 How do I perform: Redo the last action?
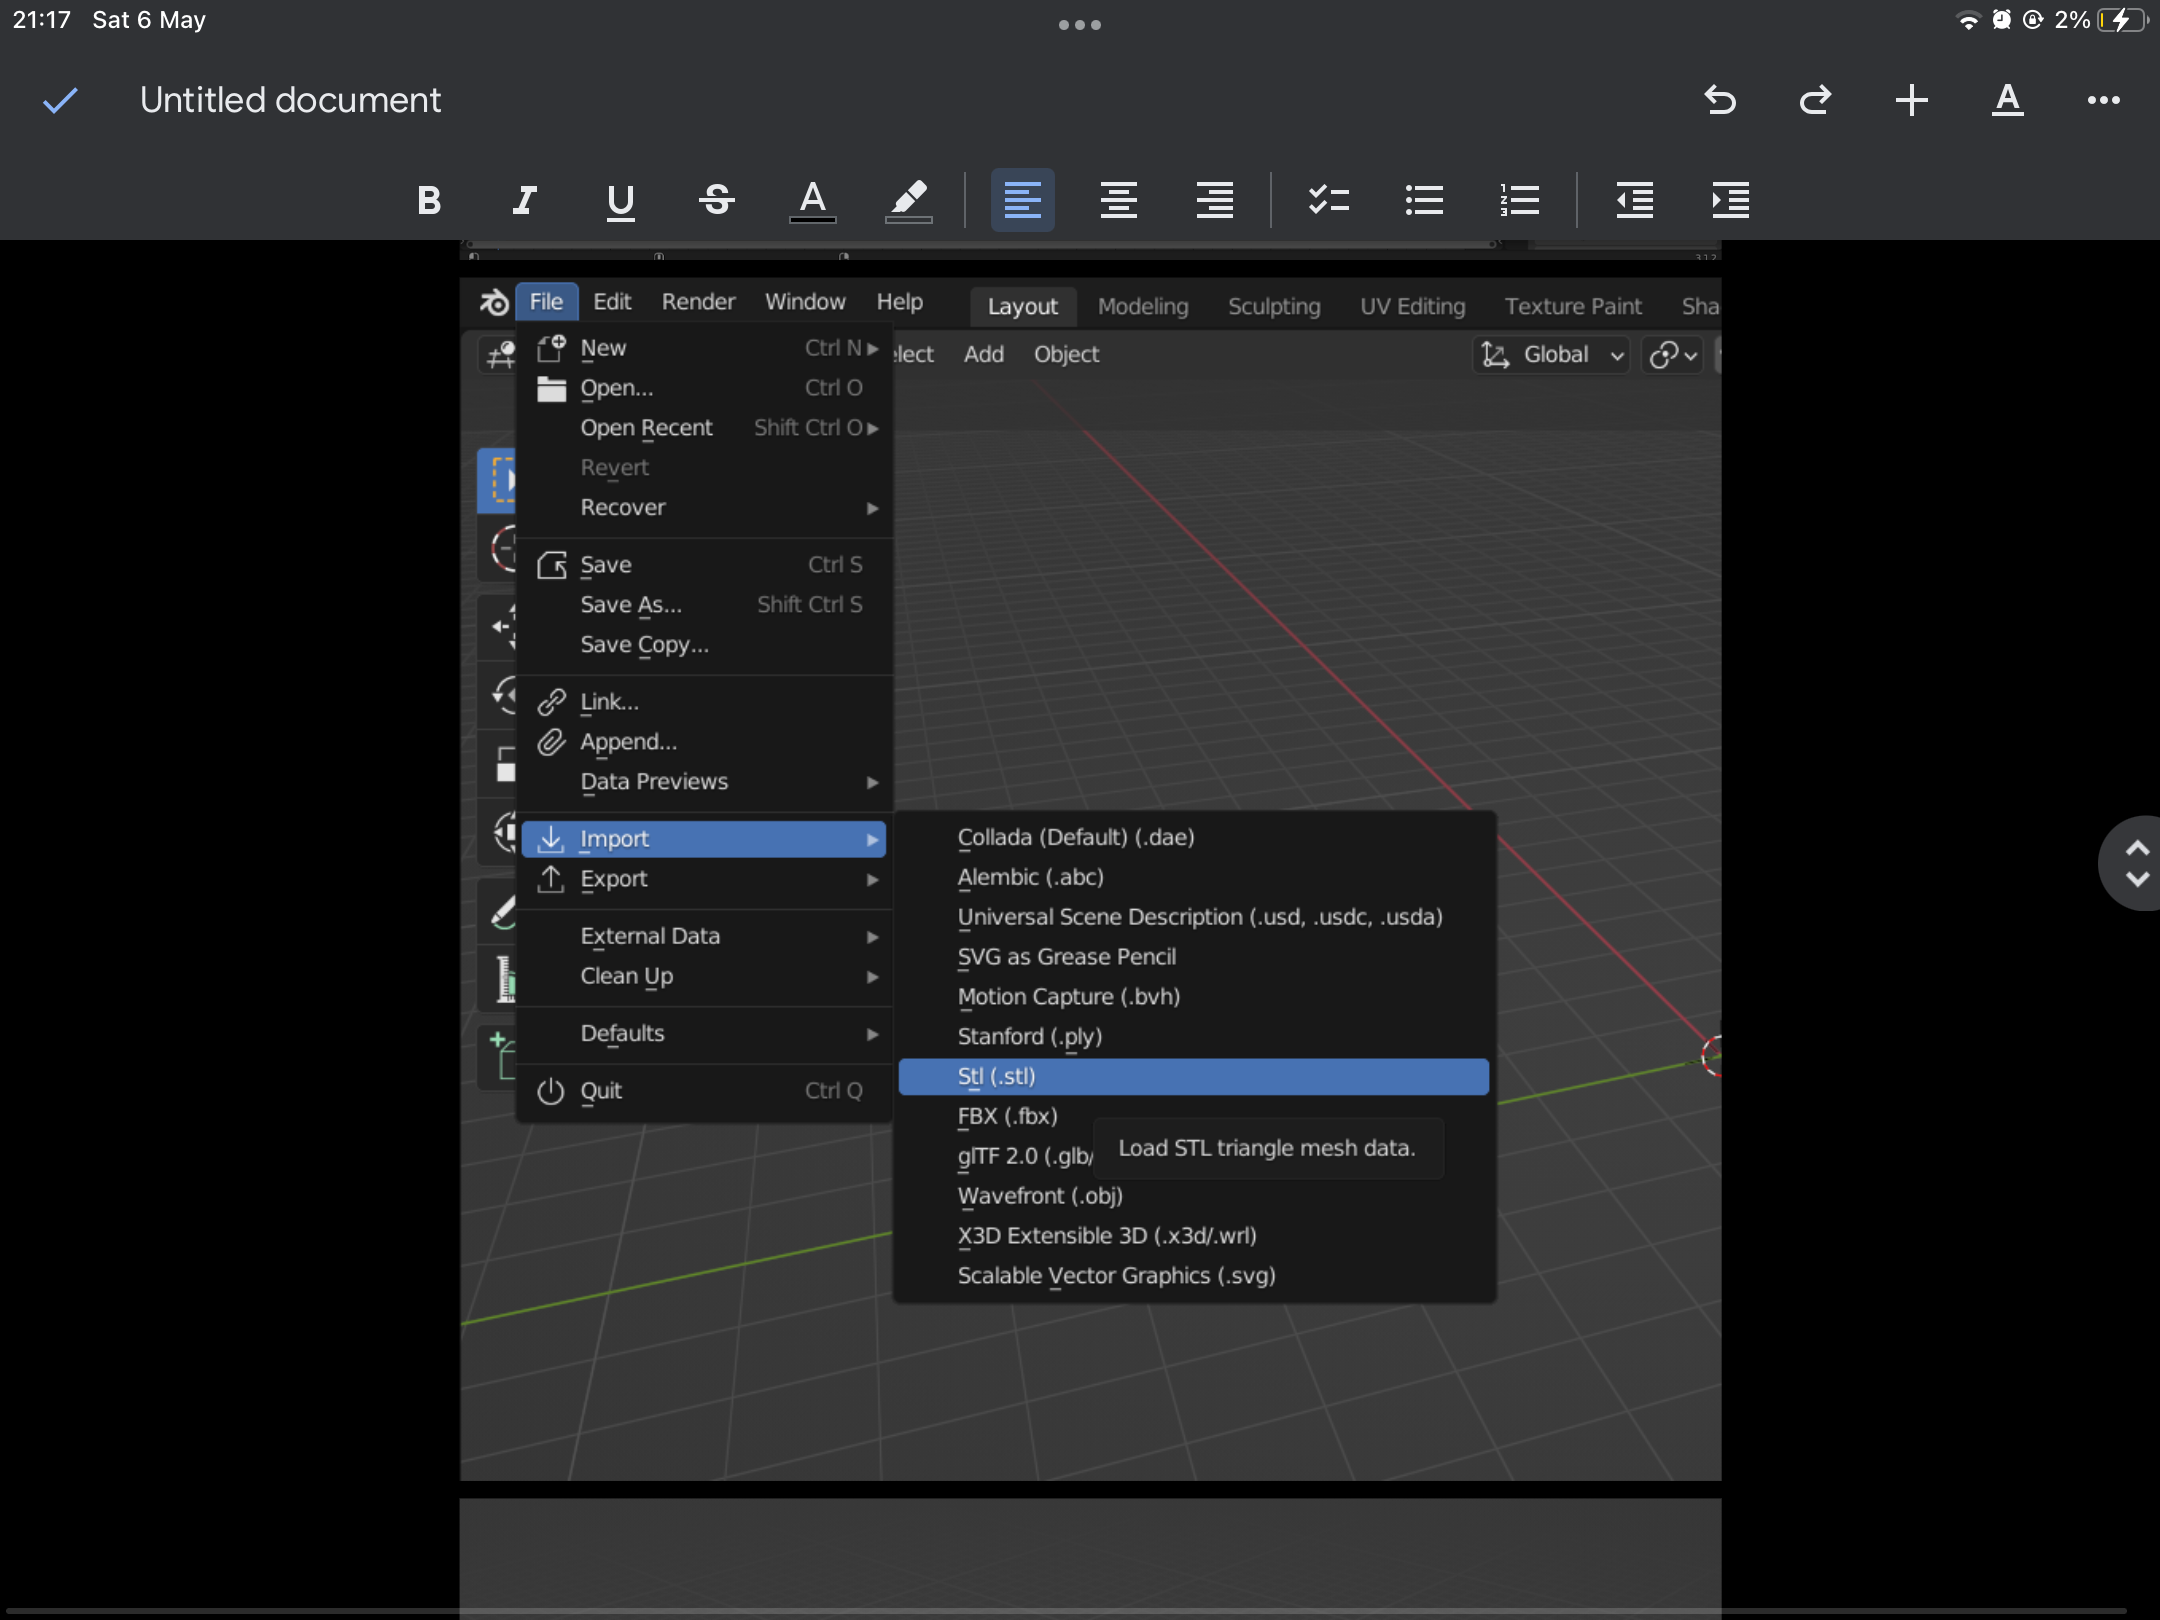click(x=1815, y=100)
